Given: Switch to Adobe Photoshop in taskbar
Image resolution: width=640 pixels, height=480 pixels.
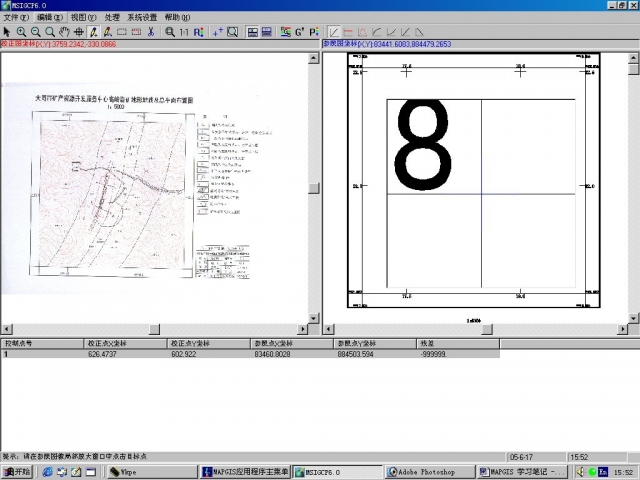Looking at the screenshot, I should click(x=430, y=472).
